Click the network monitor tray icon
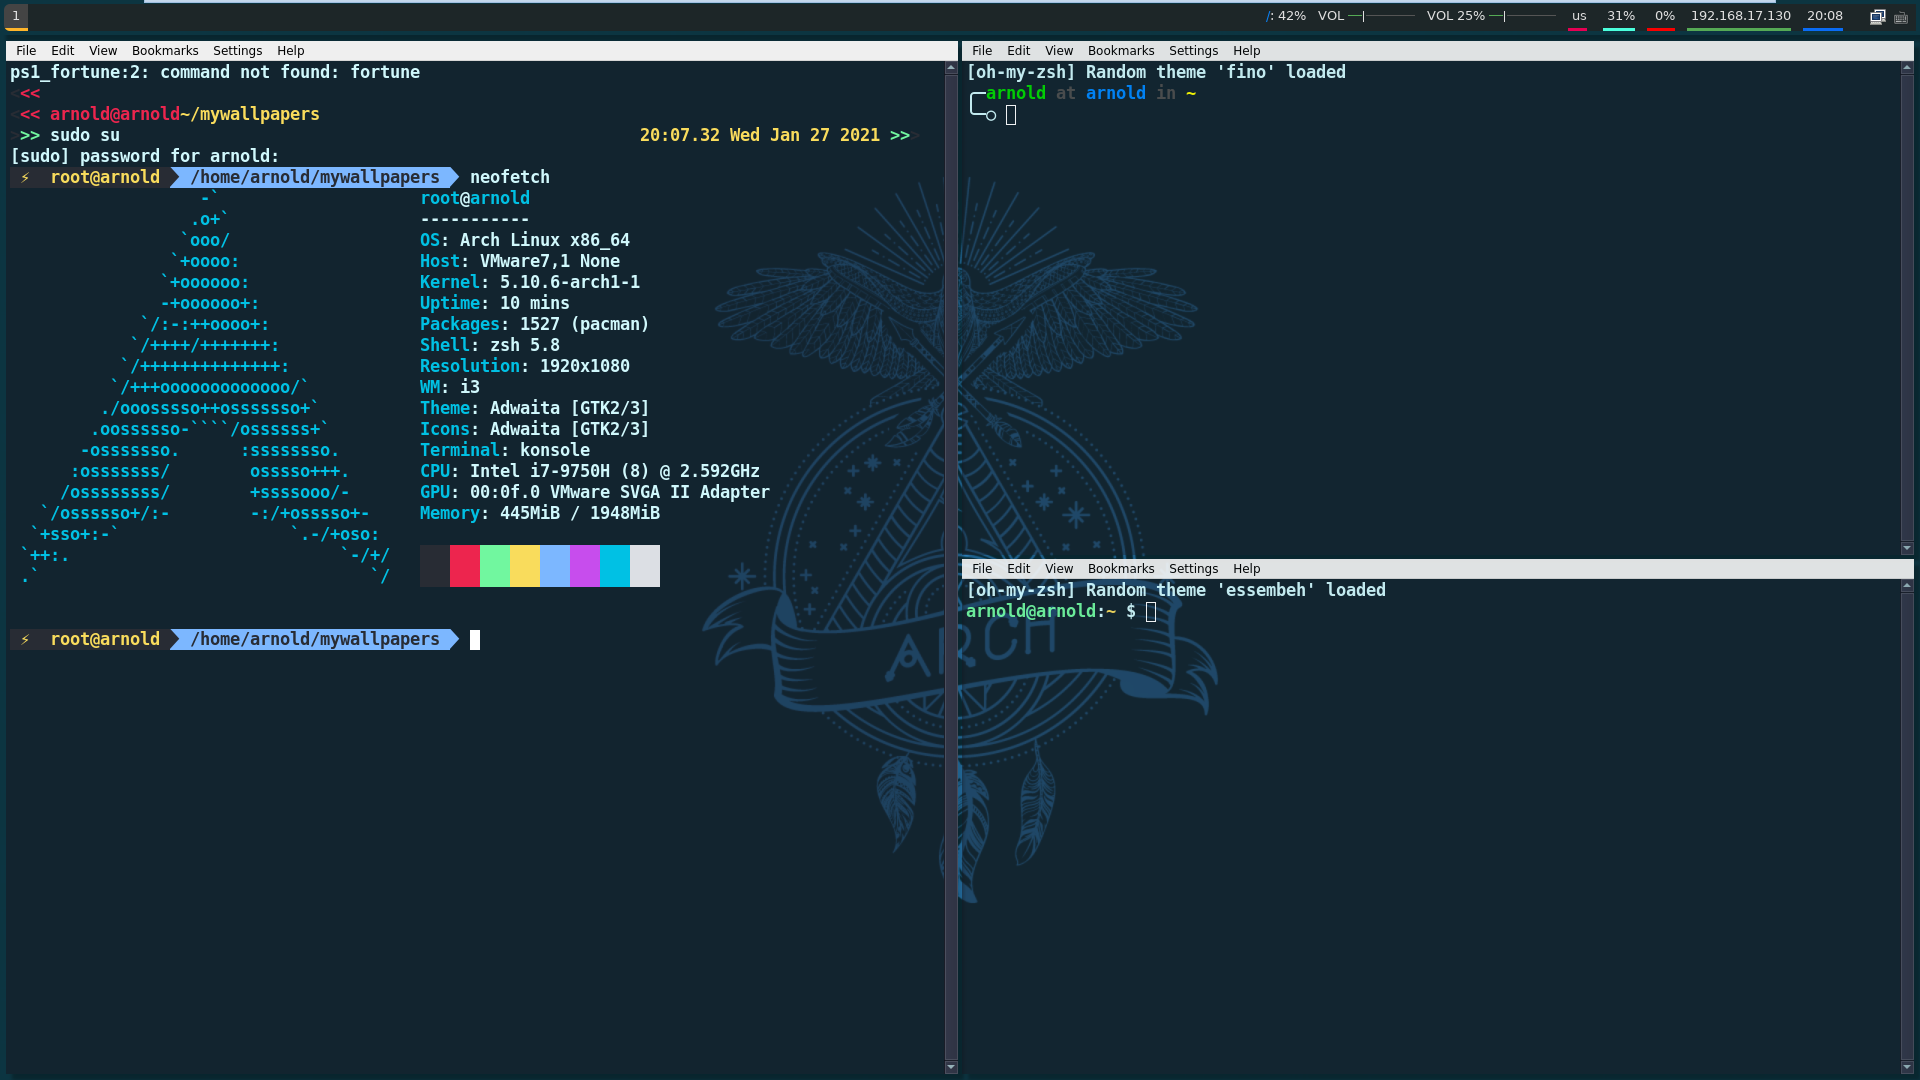 (x=1877, y=16)
